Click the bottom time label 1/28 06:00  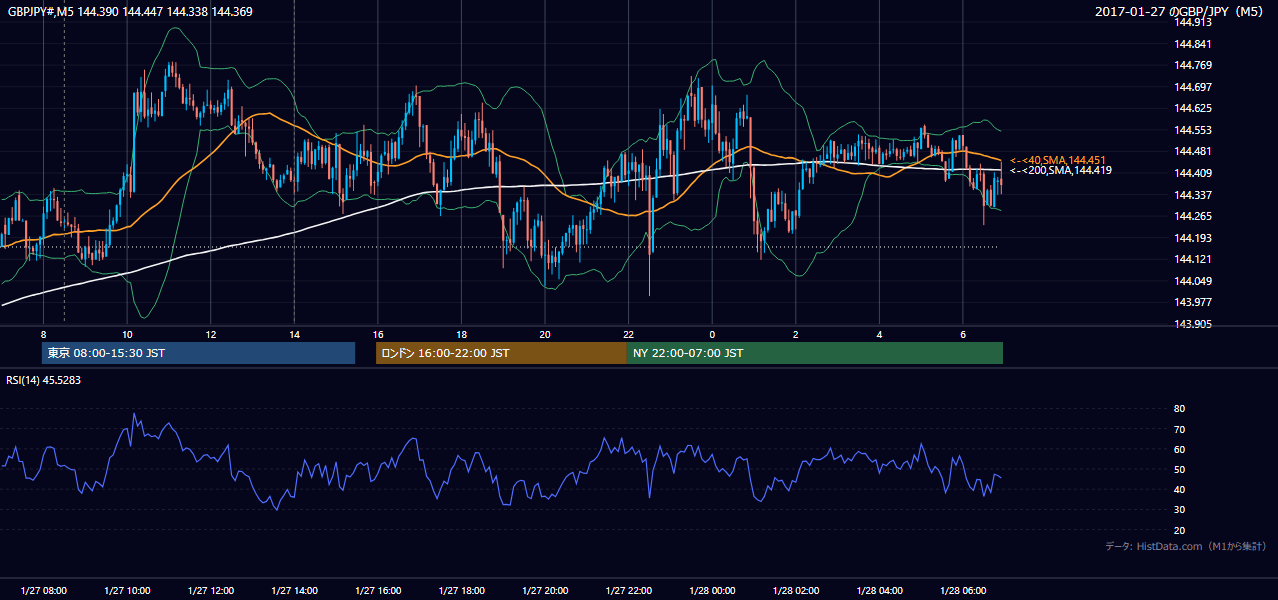pos(962,591)
